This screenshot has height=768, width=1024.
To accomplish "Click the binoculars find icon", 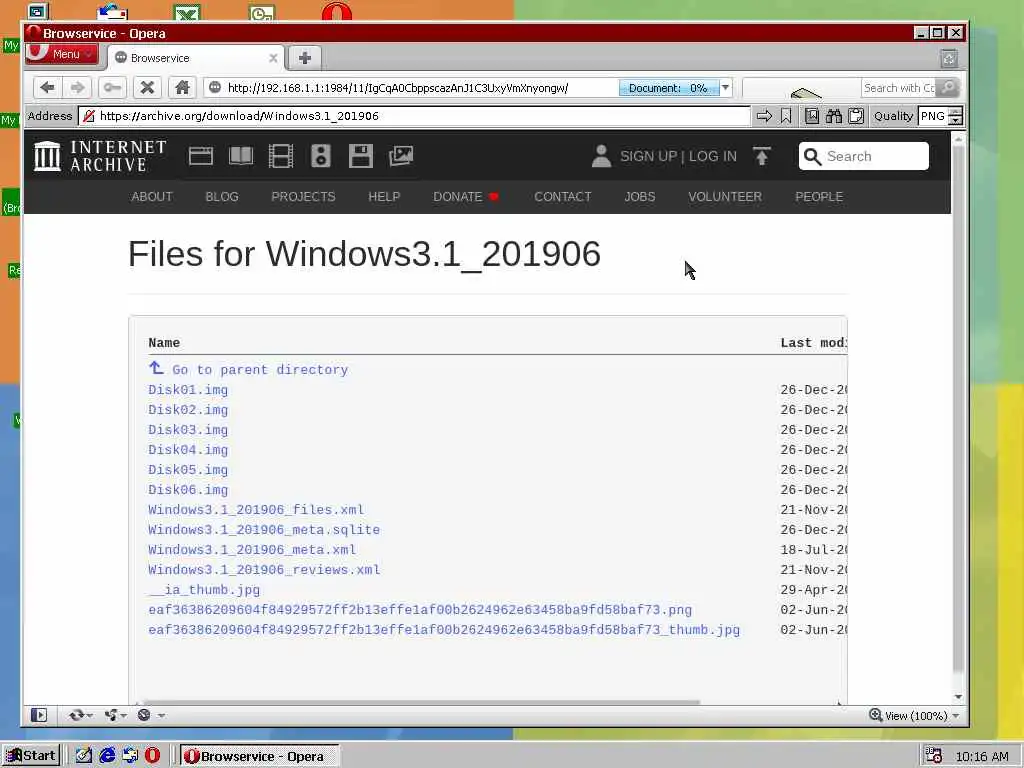I will (x=834, y=116).
